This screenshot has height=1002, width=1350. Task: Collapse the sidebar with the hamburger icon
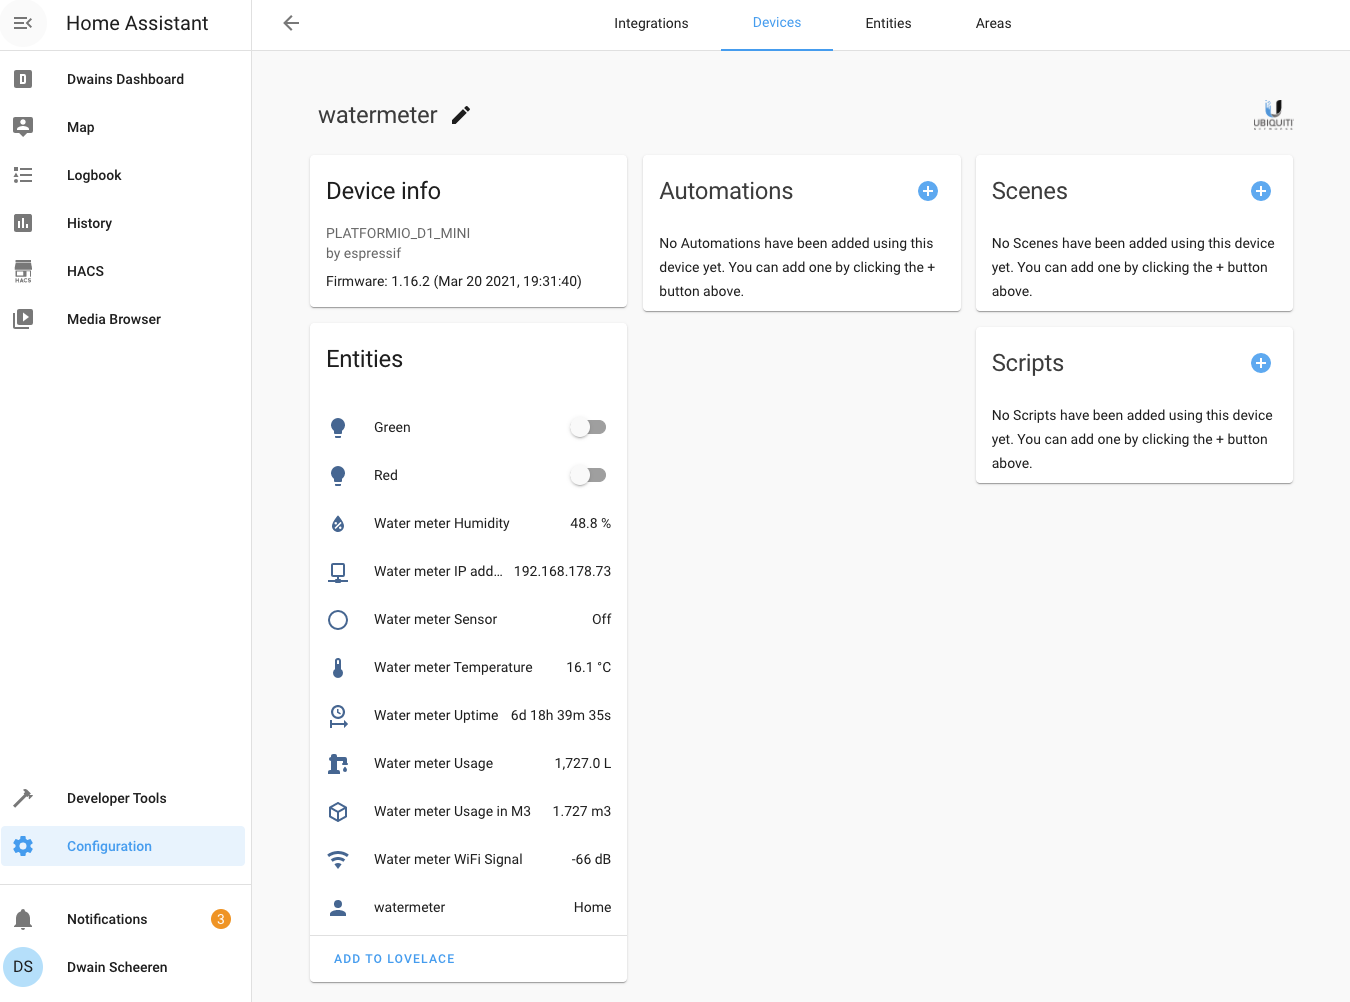(x=23, y=23)
